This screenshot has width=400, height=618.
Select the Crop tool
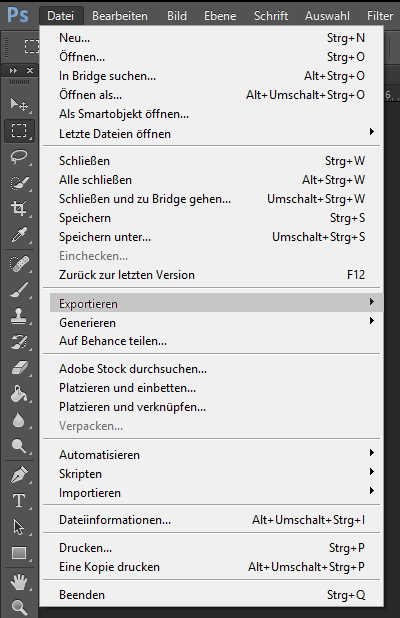pyautogui.click(x=19, y=208)
